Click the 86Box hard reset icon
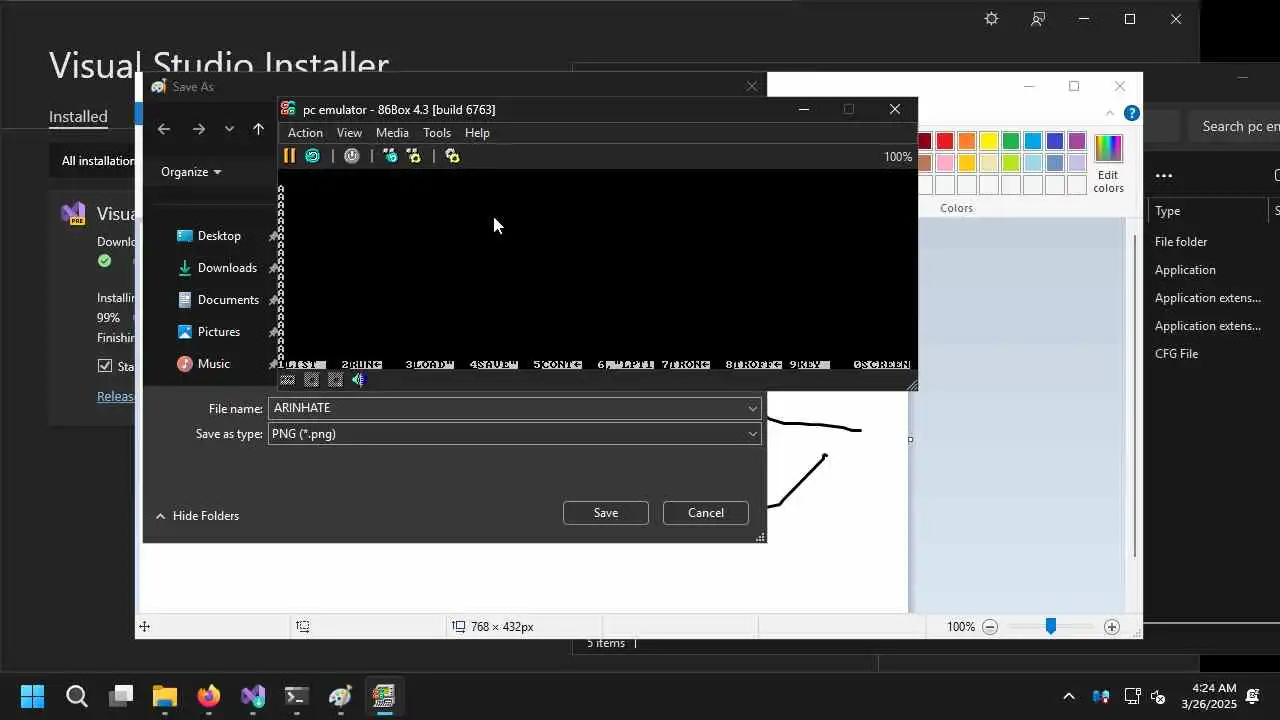Viewport: 1280px width, 720px height. [x=313, y=156]
